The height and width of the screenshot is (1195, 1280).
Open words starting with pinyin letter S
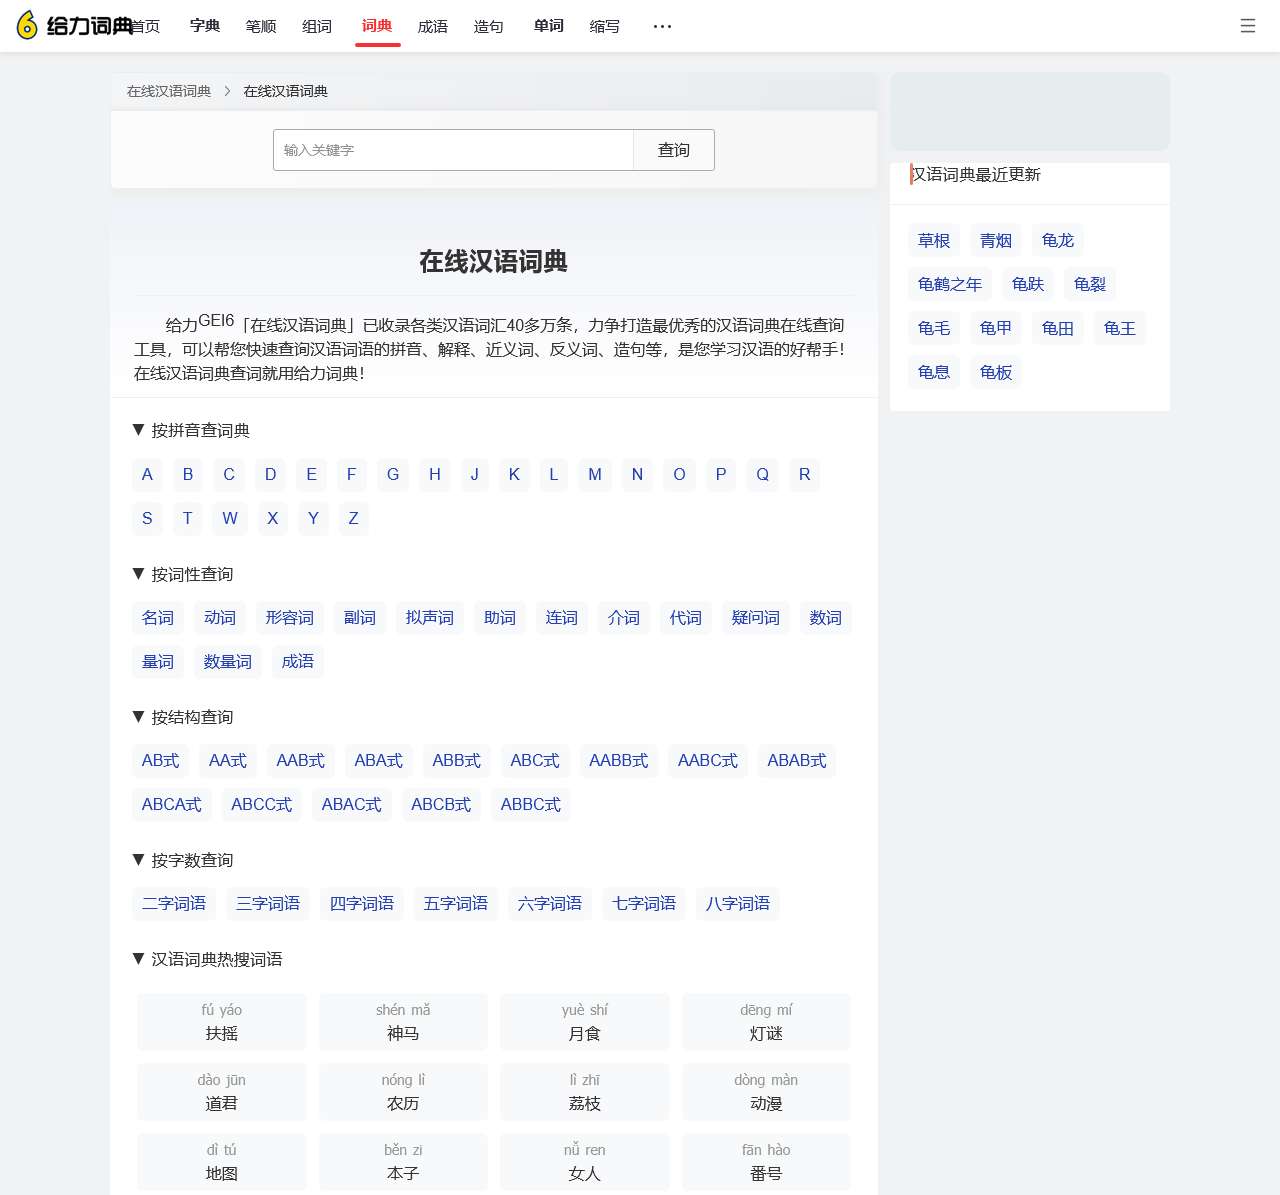click(147, 518)
